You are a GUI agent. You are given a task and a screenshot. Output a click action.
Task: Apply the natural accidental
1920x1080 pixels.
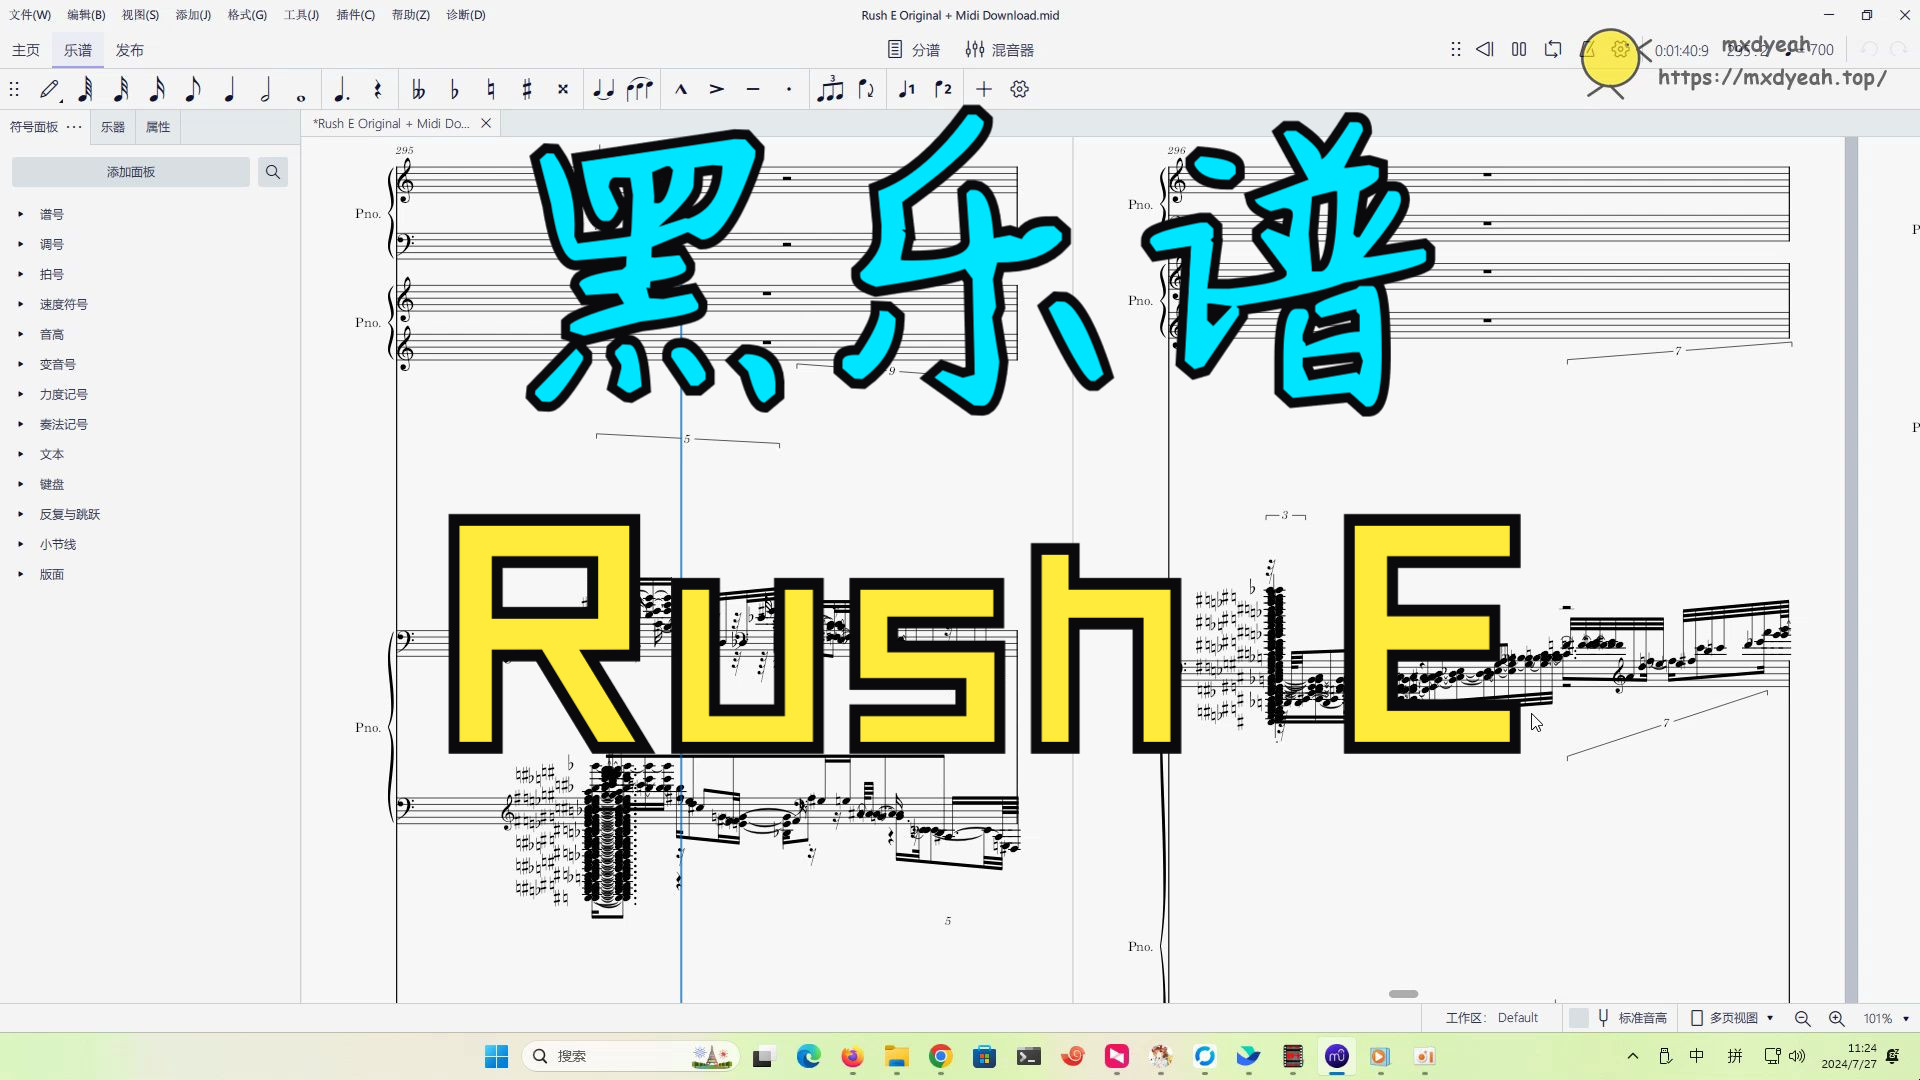click(x=490, y=90)
